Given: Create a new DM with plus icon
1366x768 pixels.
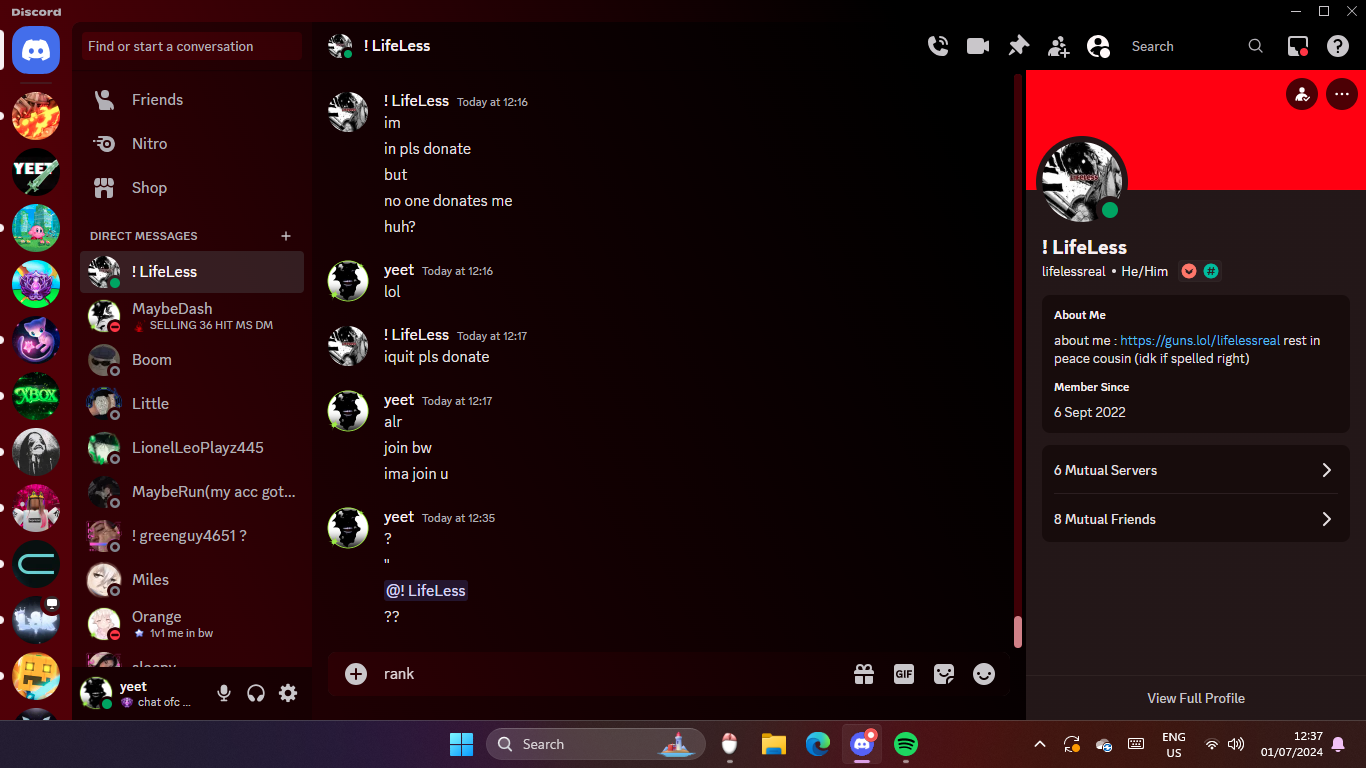Looking at the screenshot, I should (286, 236).
